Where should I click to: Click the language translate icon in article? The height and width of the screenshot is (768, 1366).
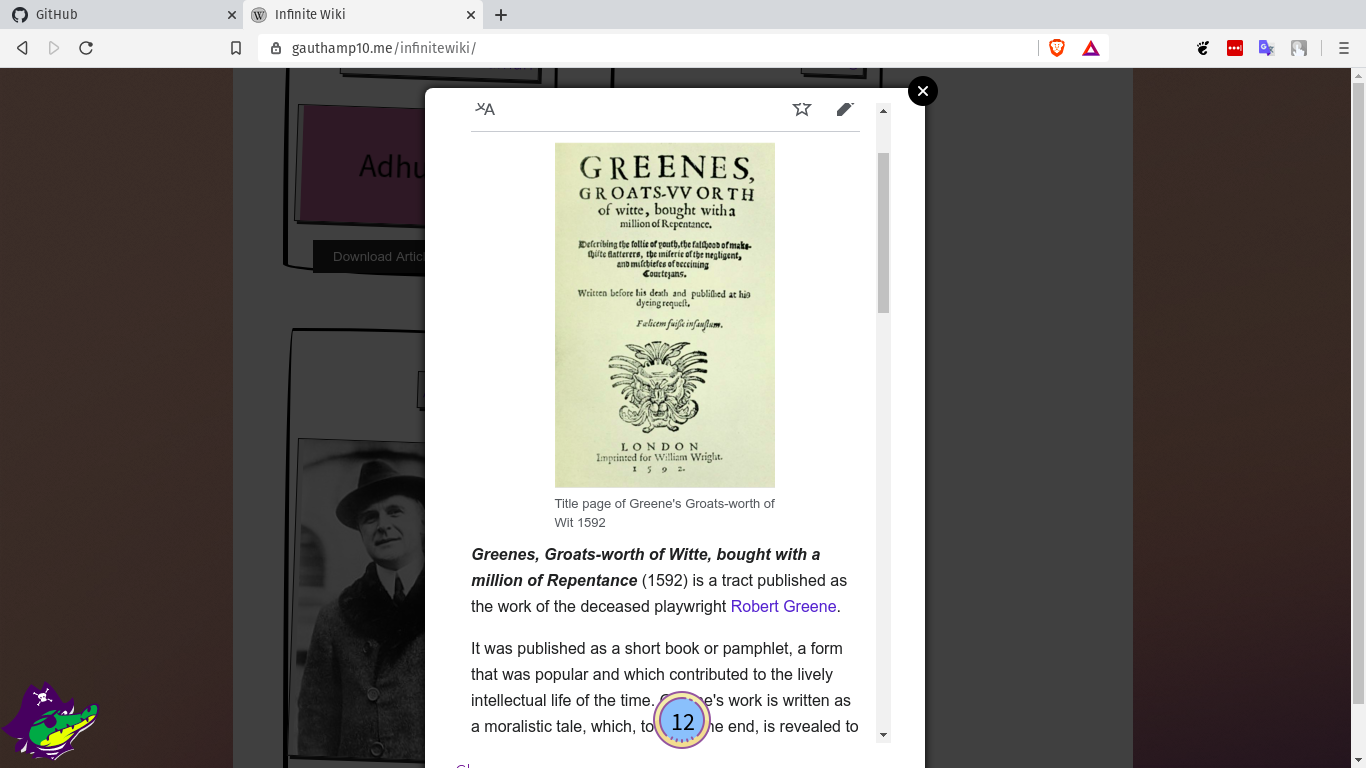pyautogui.click(x=485, y=109)
